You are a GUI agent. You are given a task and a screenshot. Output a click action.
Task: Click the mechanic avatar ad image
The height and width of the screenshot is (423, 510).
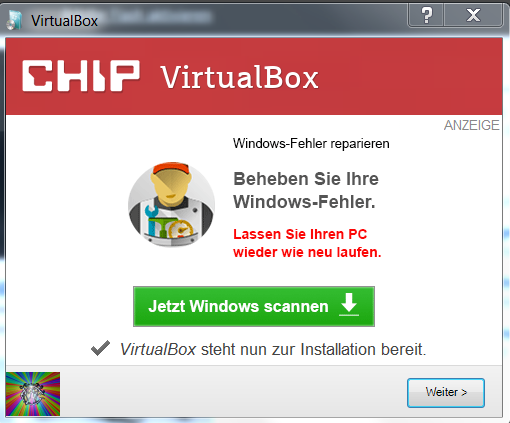(x=171, y=204)
